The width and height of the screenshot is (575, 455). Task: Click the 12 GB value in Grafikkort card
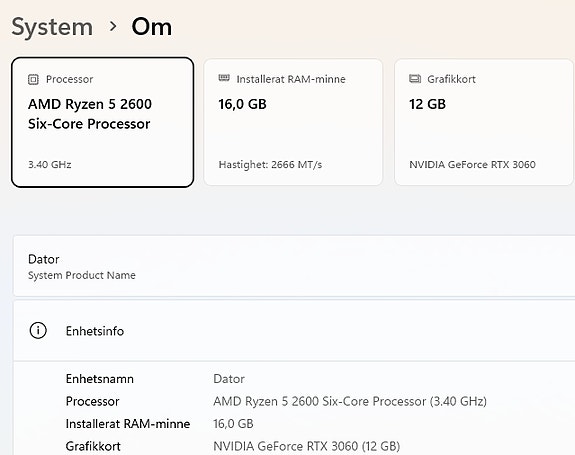(x=428, y=104)
